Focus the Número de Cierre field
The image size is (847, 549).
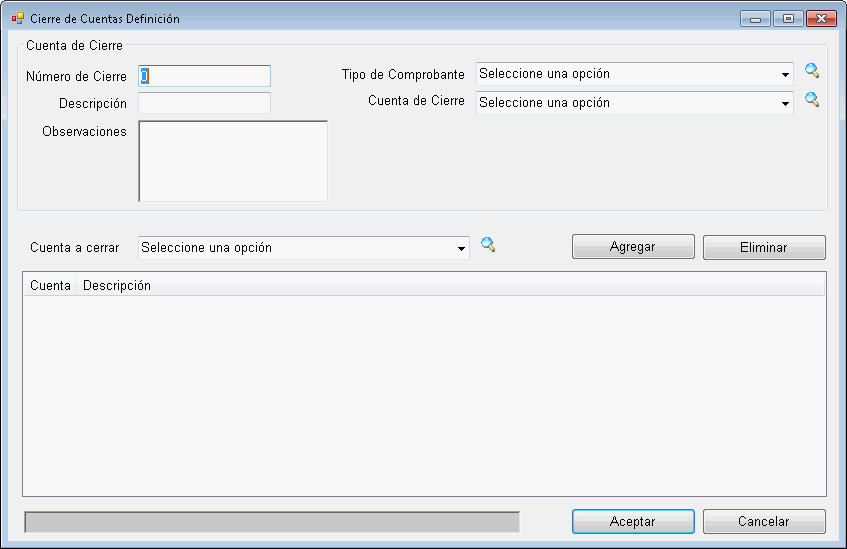(x=205, y=76)
